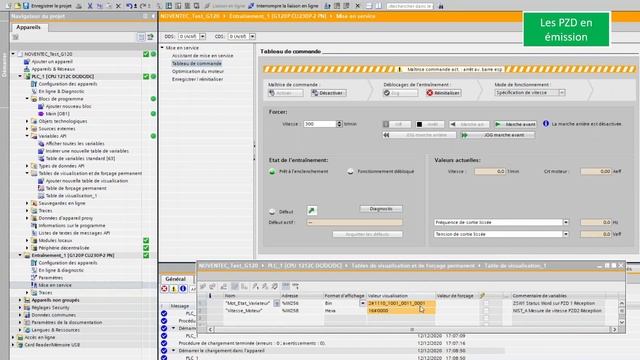The width and height of the screenshot is (640, 360).
Task: Click the Réinitialiser button
Action: pyautogui.click(x=444, y=93)
